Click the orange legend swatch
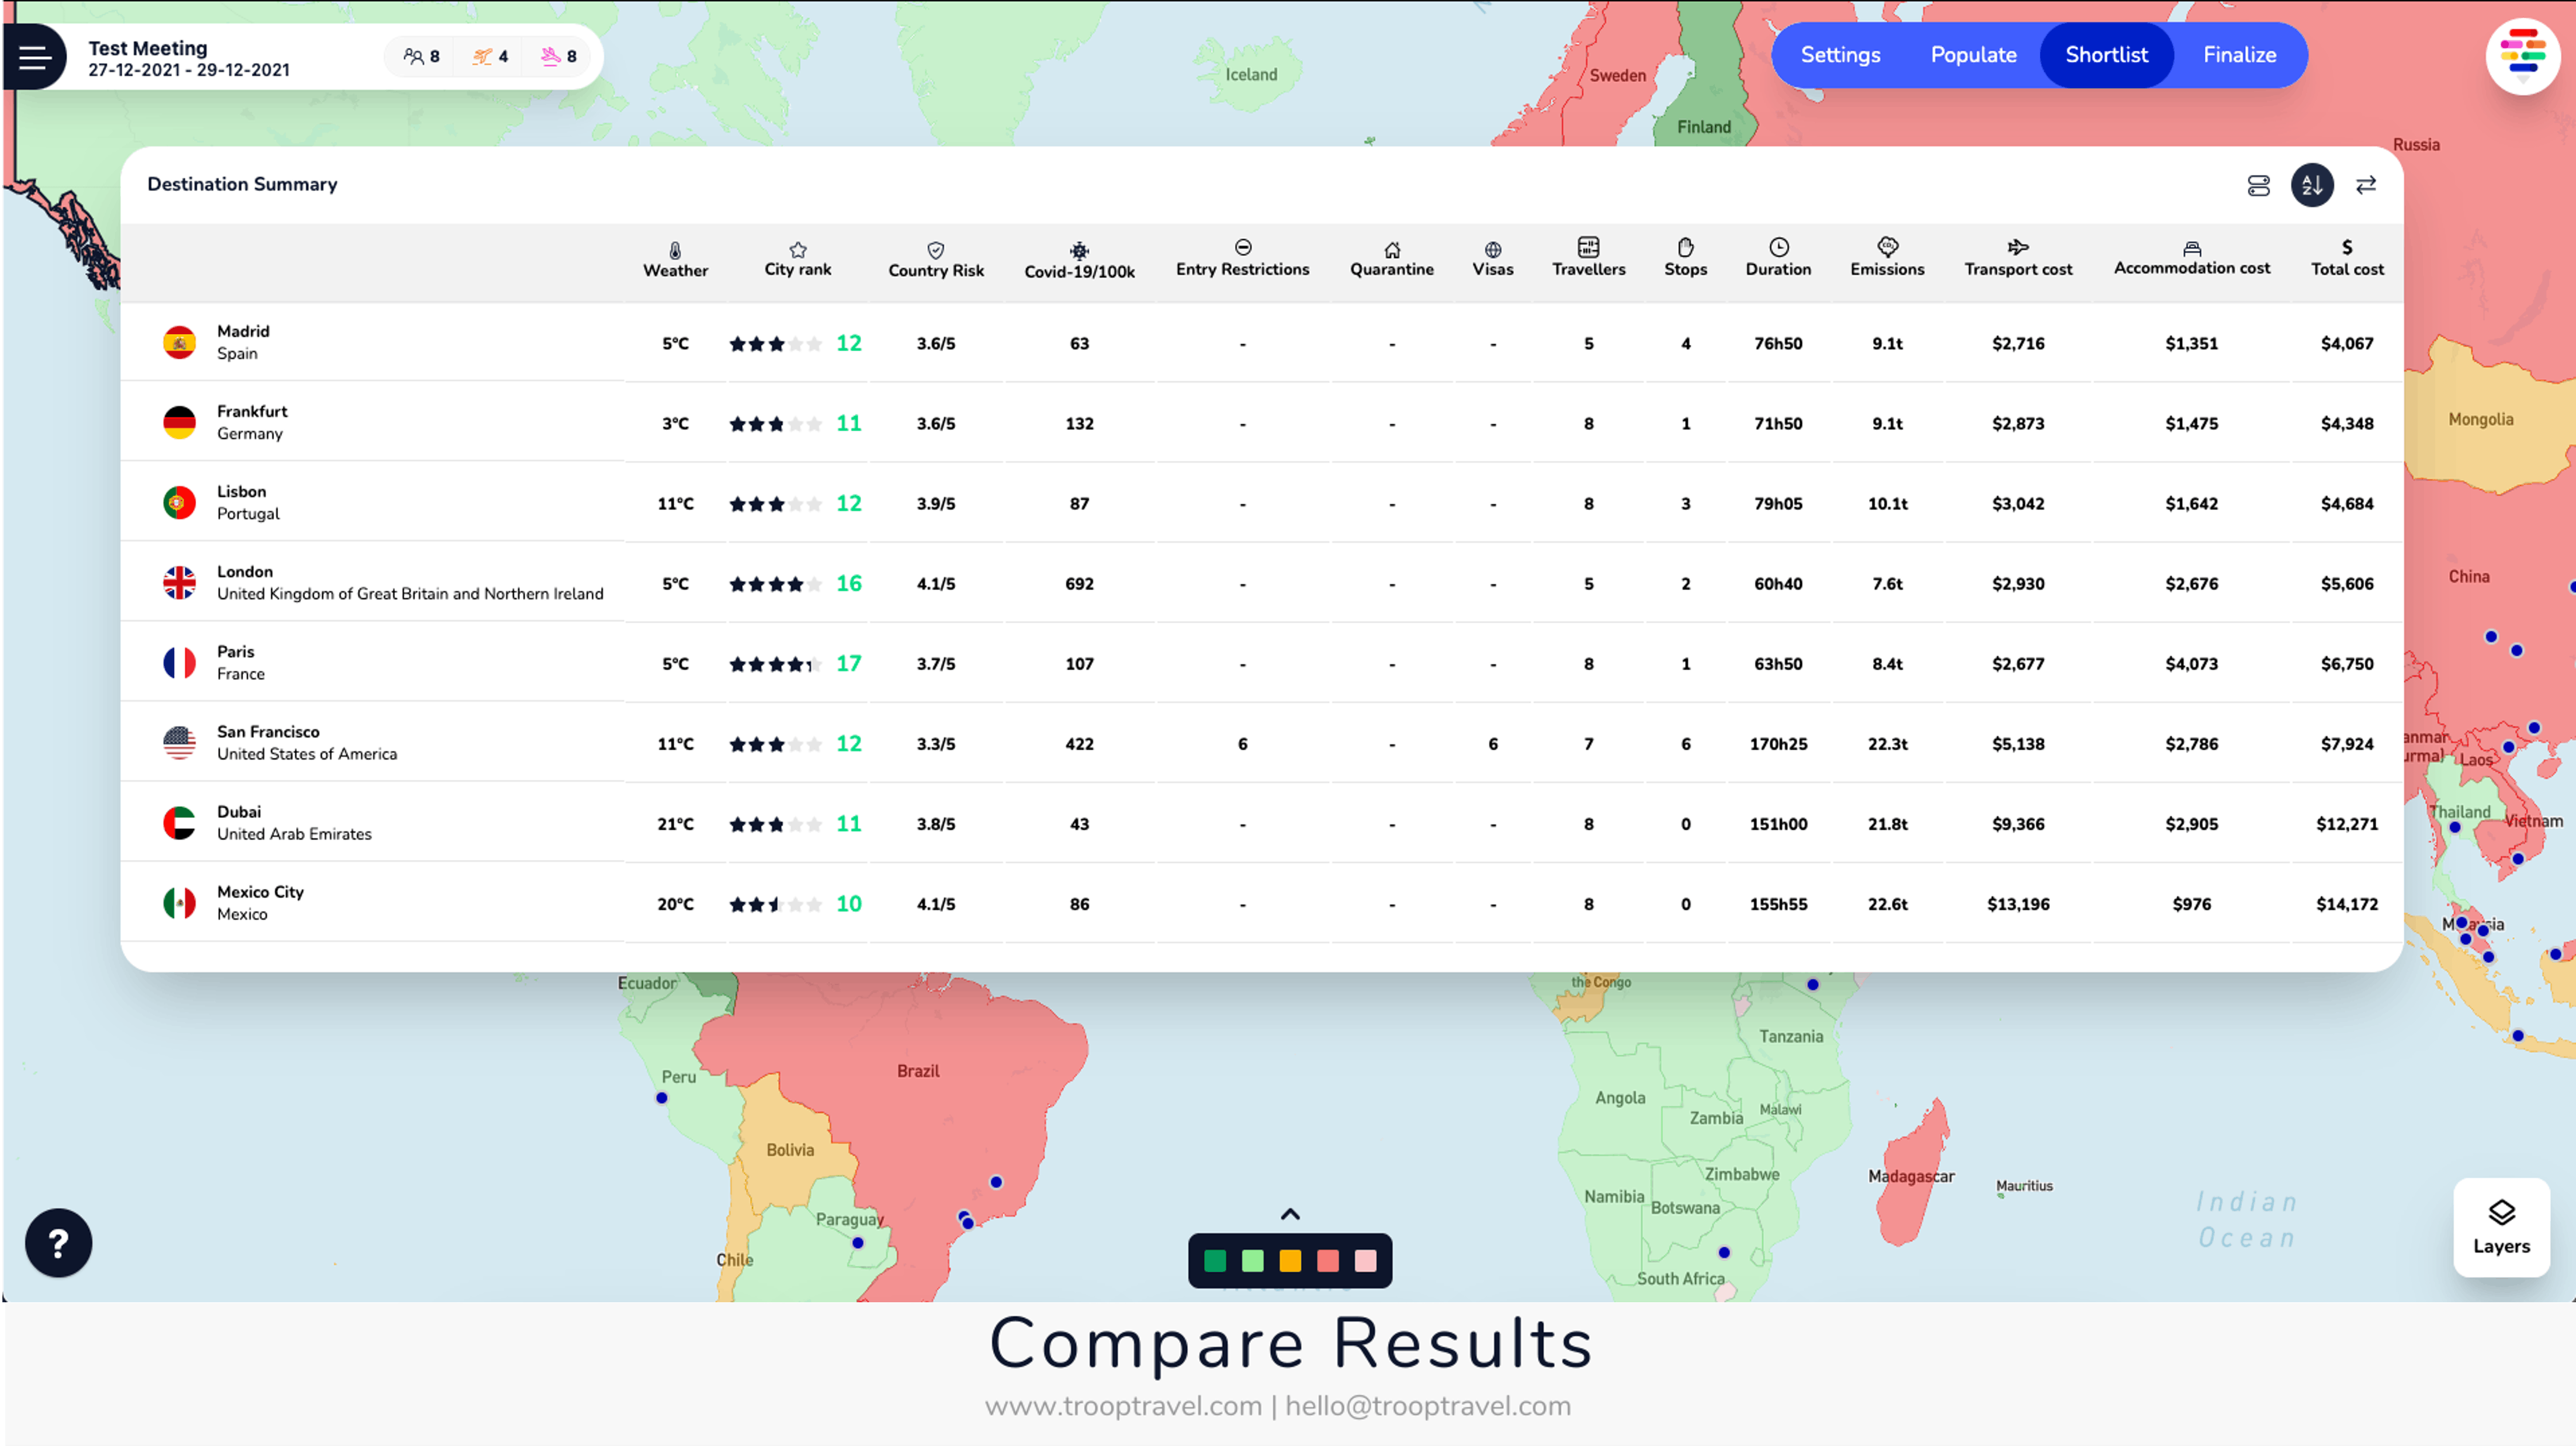This screenshot has height=1446, width=2576. (1290, 1261)
